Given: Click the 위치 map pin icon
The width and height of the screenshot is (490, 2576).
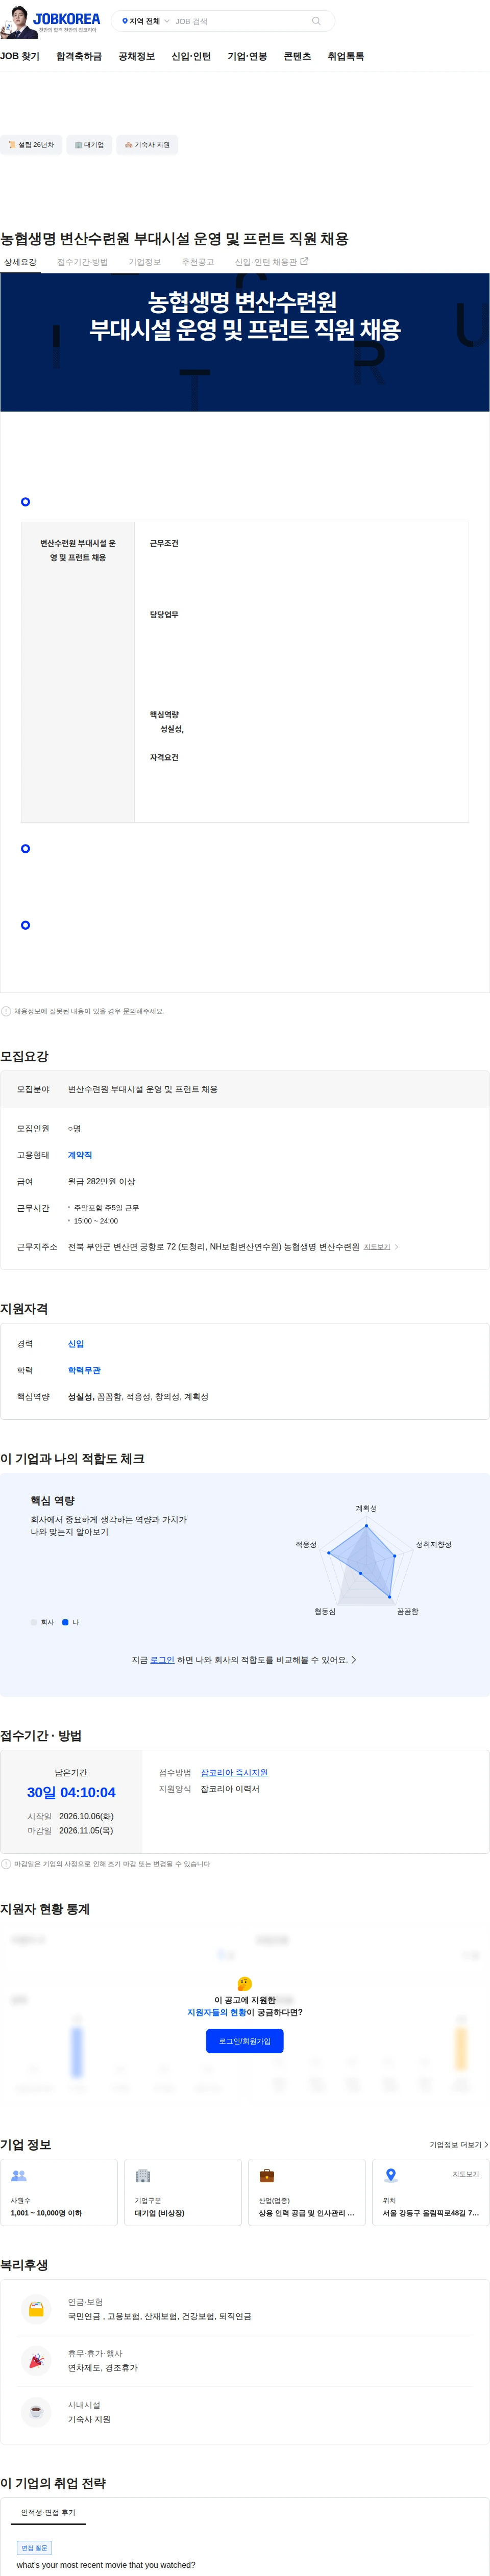Looking at the screenshot, I should coord(391,2176).
